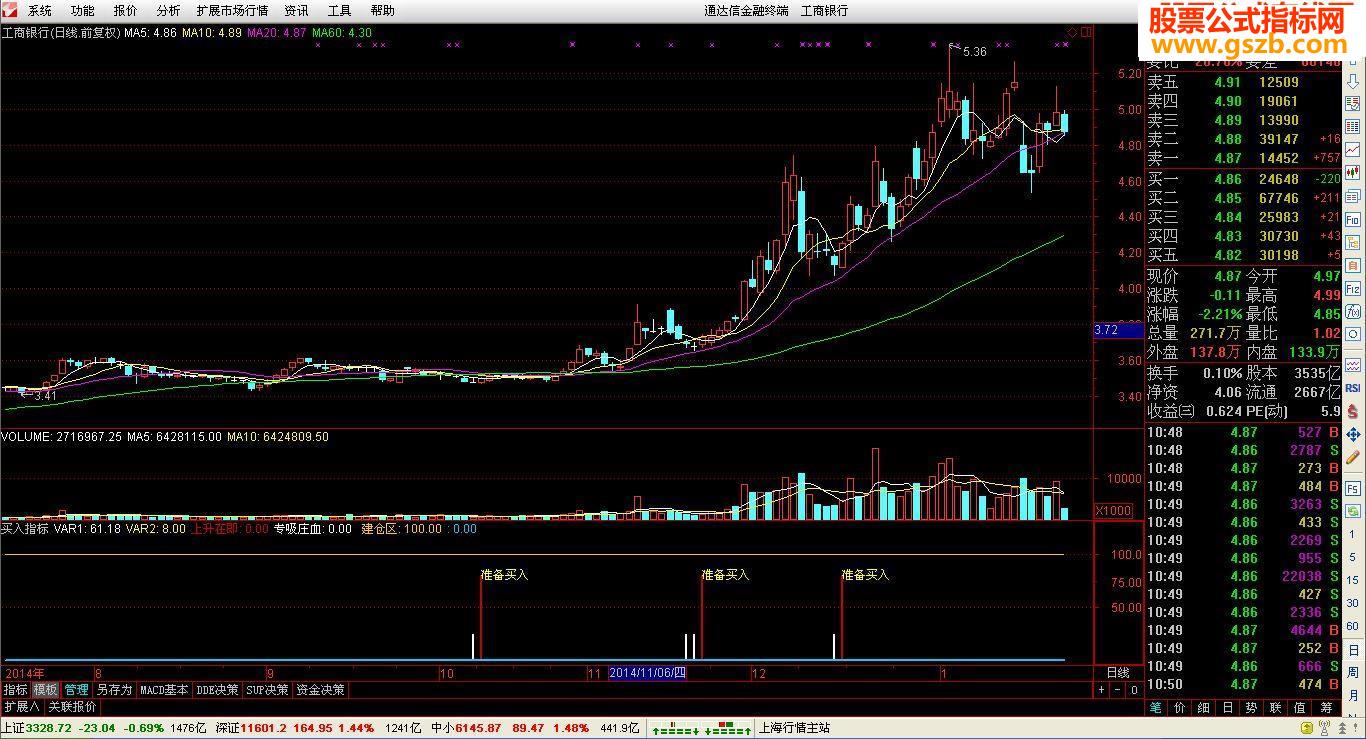Click the f(x) formula icon
1366x739 pixels.
click(1353, 311)
